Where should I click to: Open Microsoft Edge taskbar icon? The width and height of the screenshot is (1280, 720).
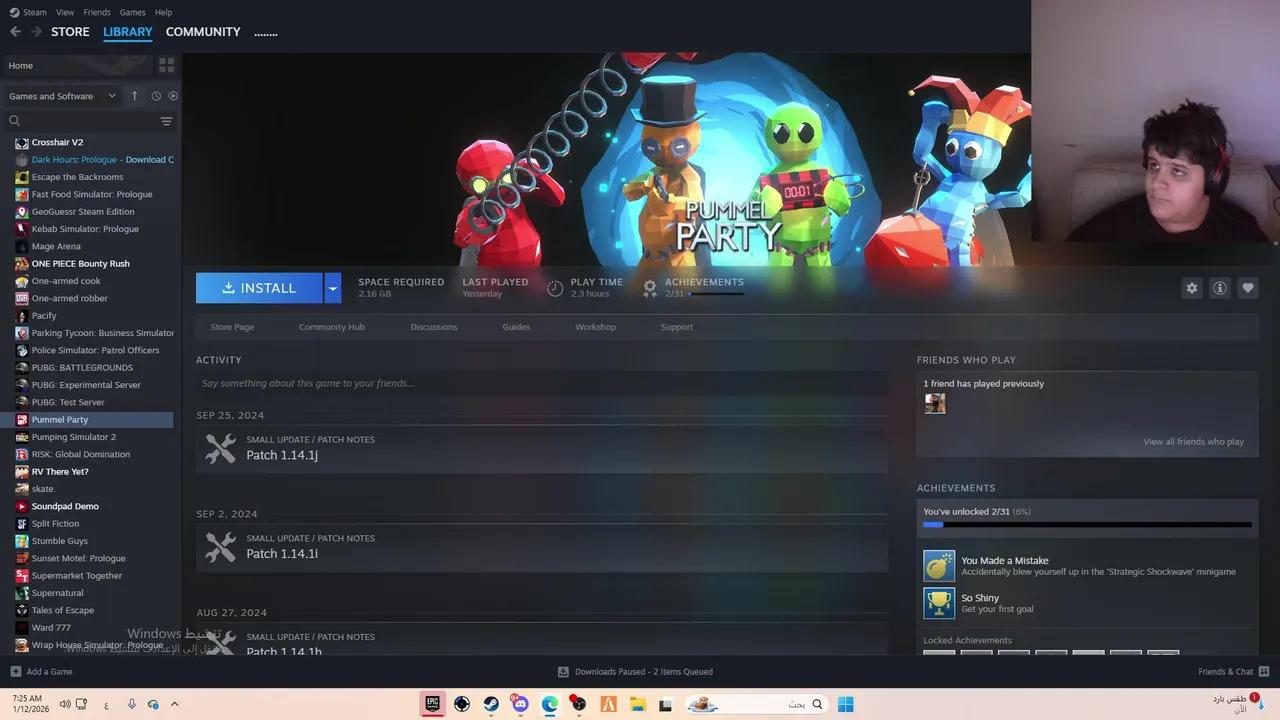pos(549,704)
